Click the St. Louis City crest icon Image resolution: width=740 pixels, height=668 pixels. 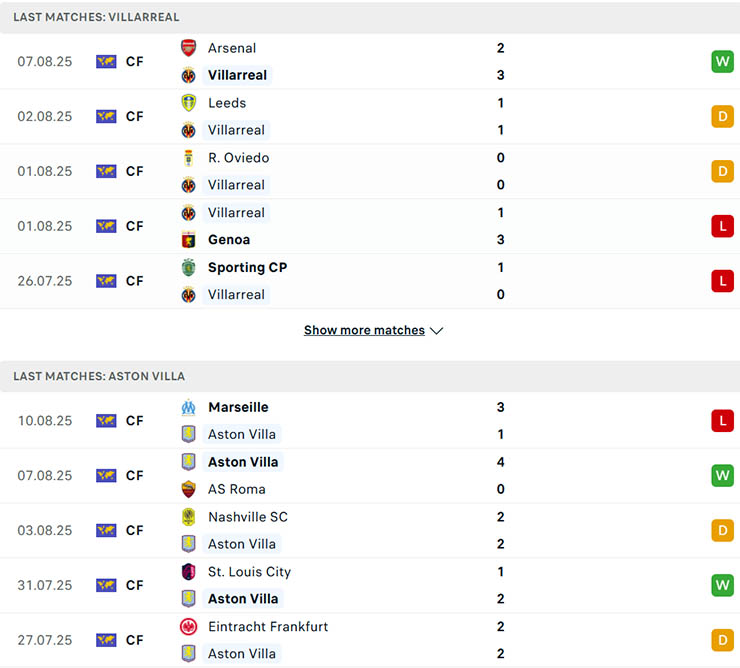[188, 572]
